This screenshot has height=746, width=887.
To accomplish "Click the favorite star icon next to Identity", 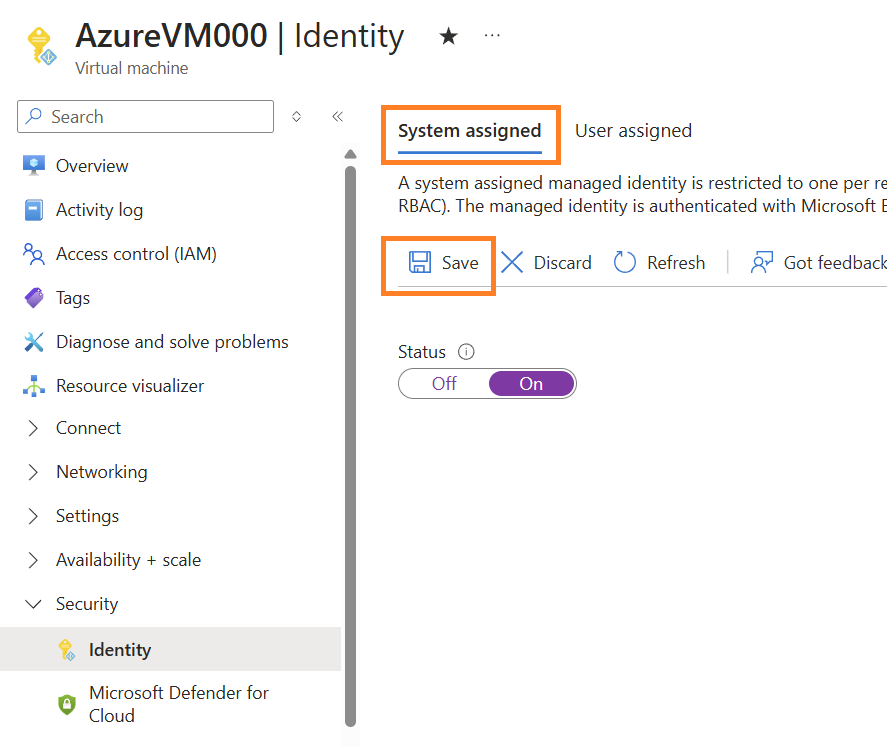I will (x=449, y=36).
